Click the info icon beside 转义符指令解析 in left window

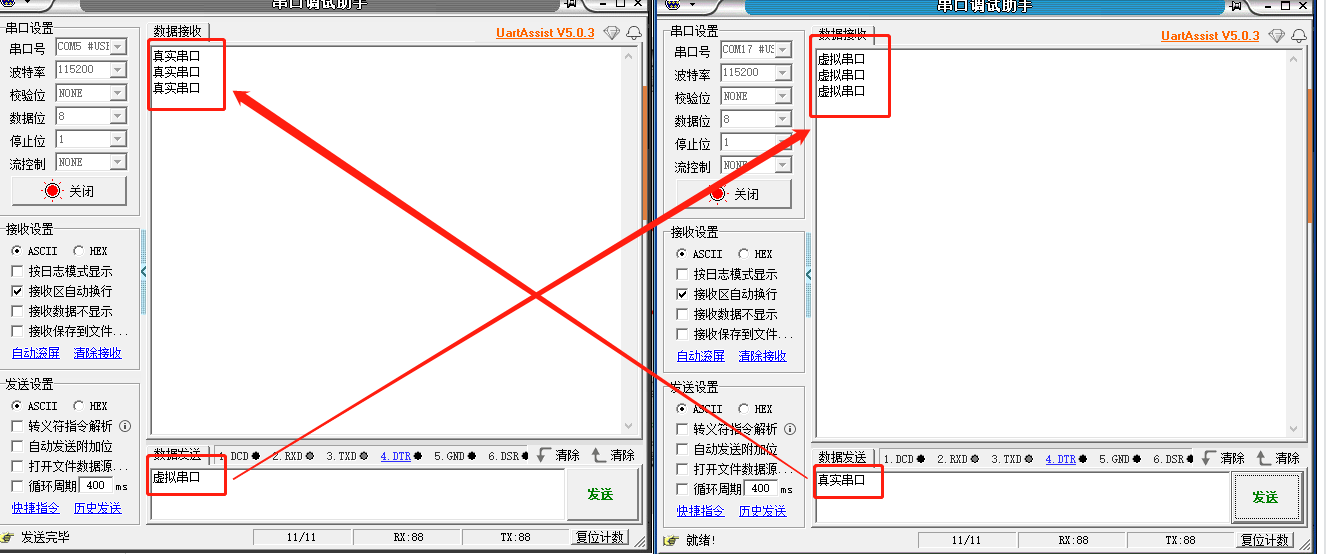(x=125, y=426)
